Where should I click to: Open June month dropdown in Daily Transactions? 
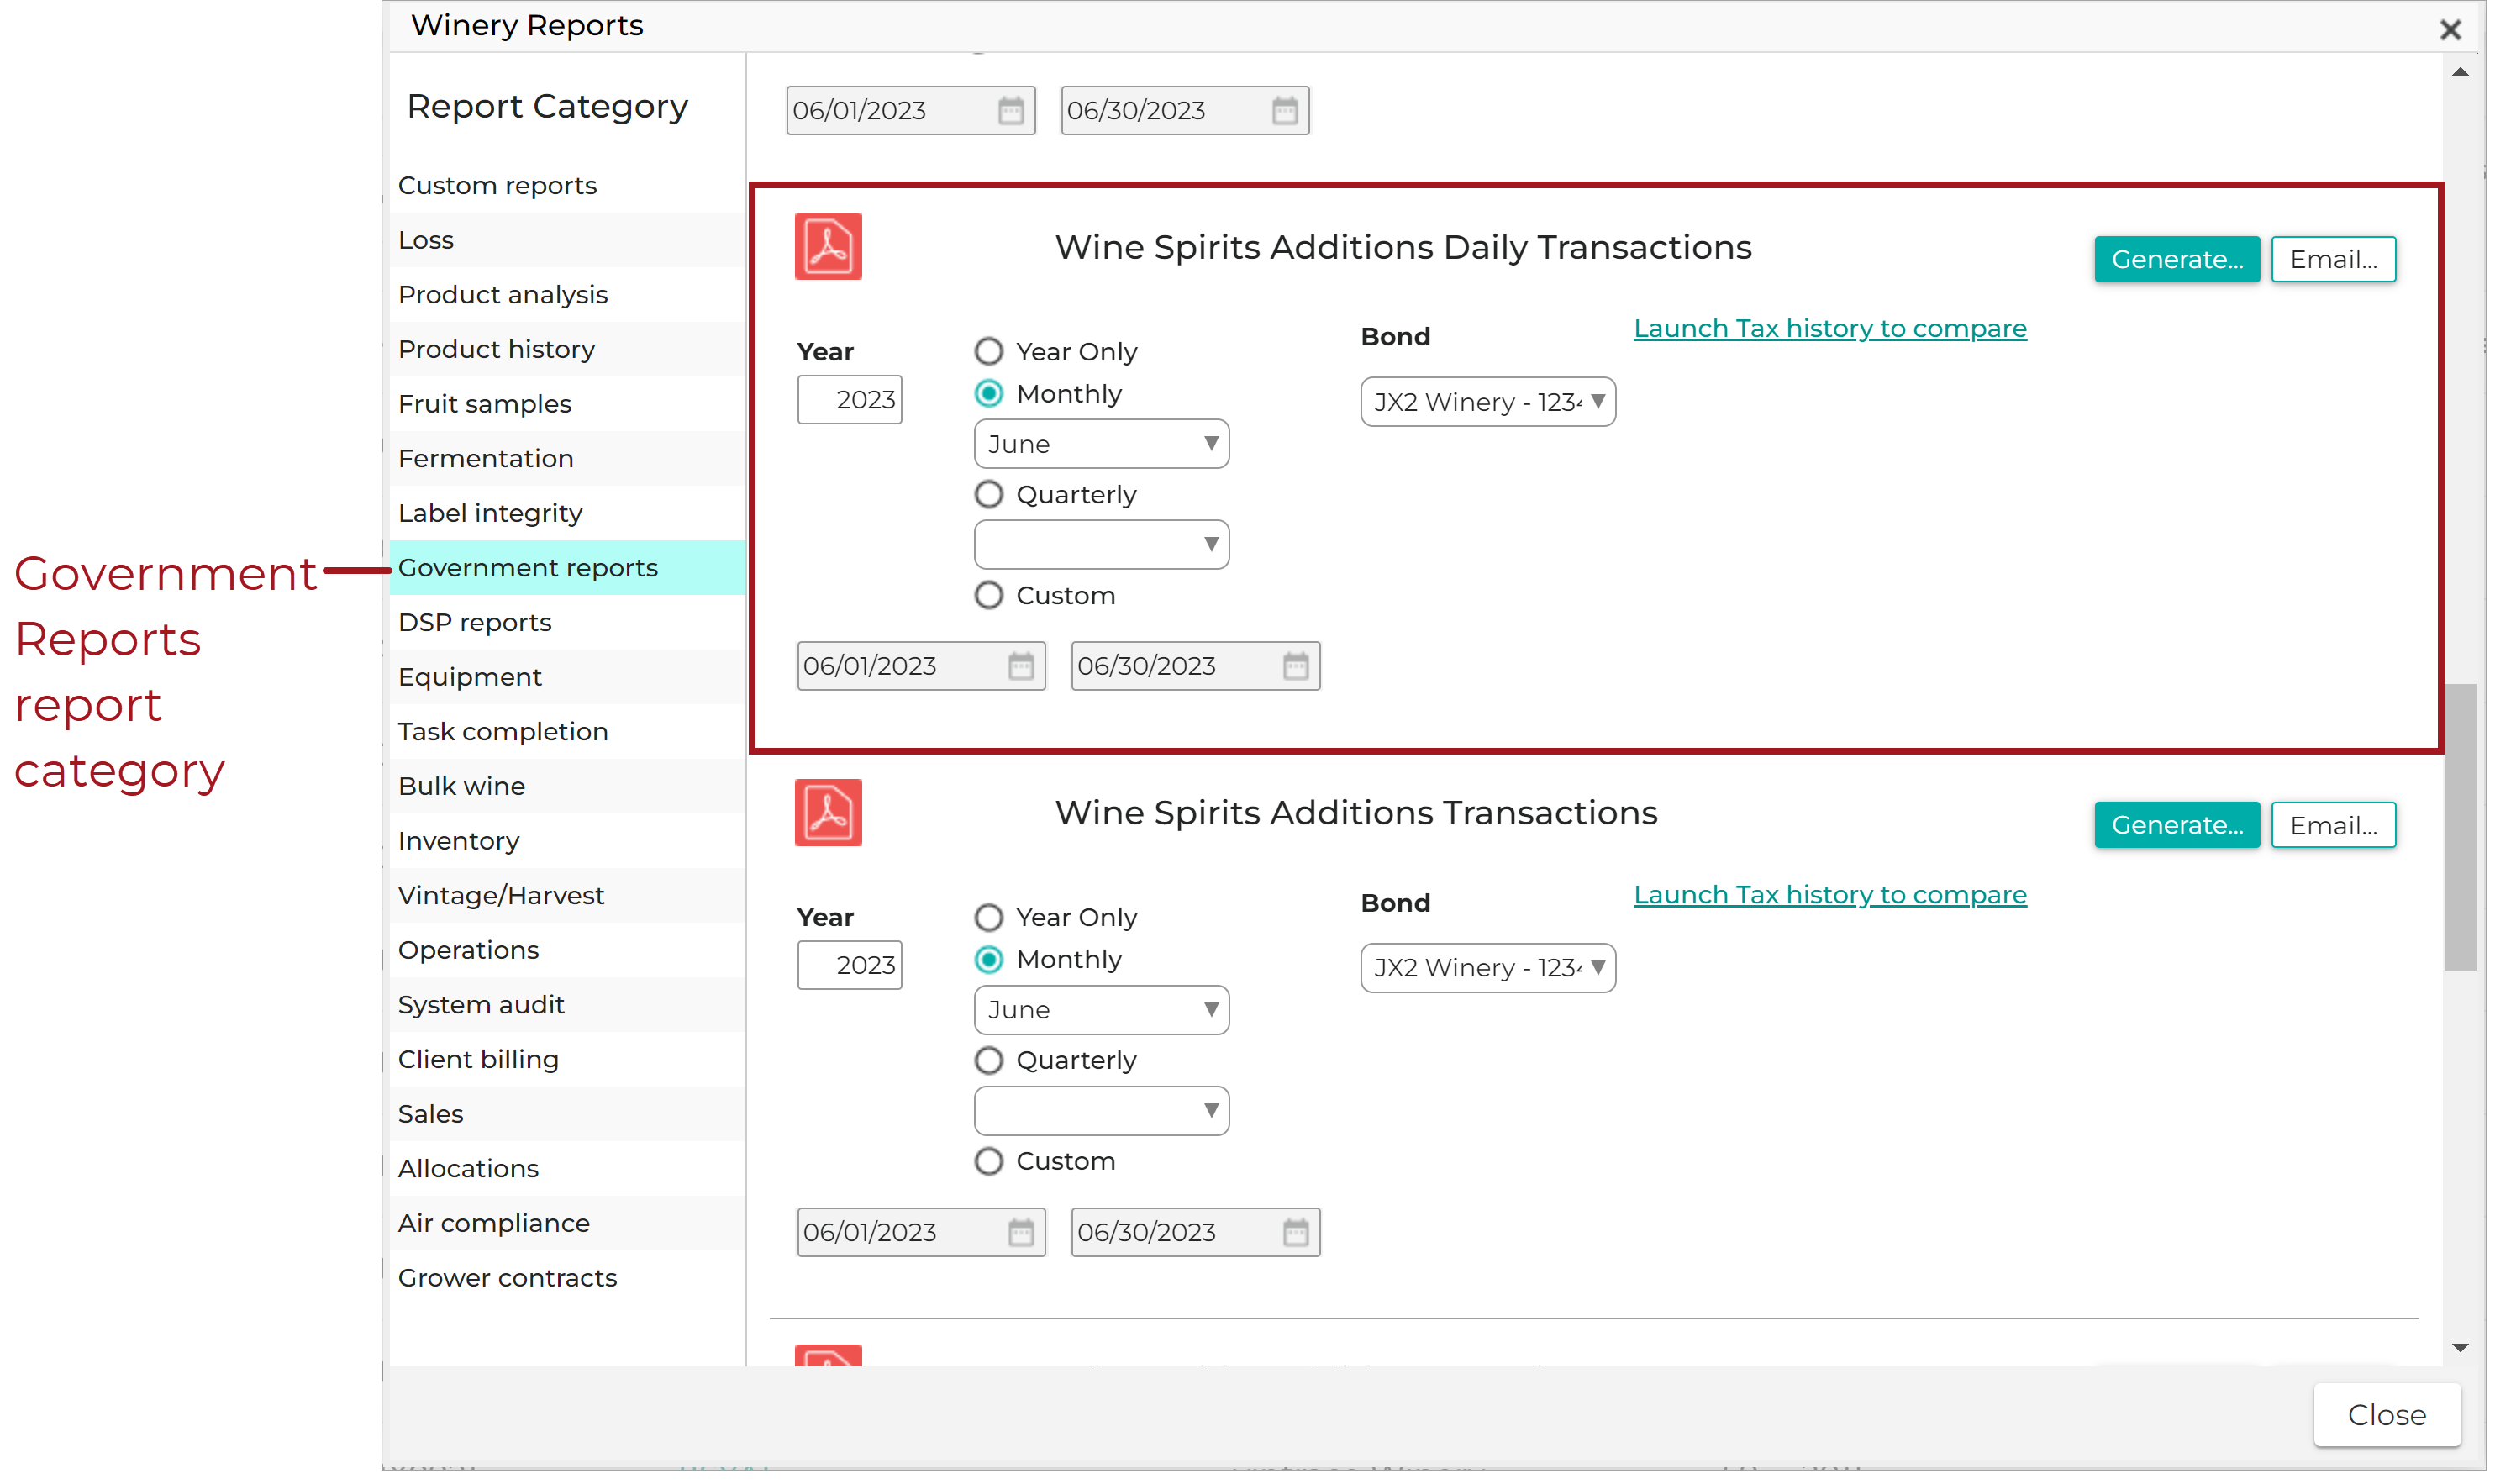[1102, 444]
